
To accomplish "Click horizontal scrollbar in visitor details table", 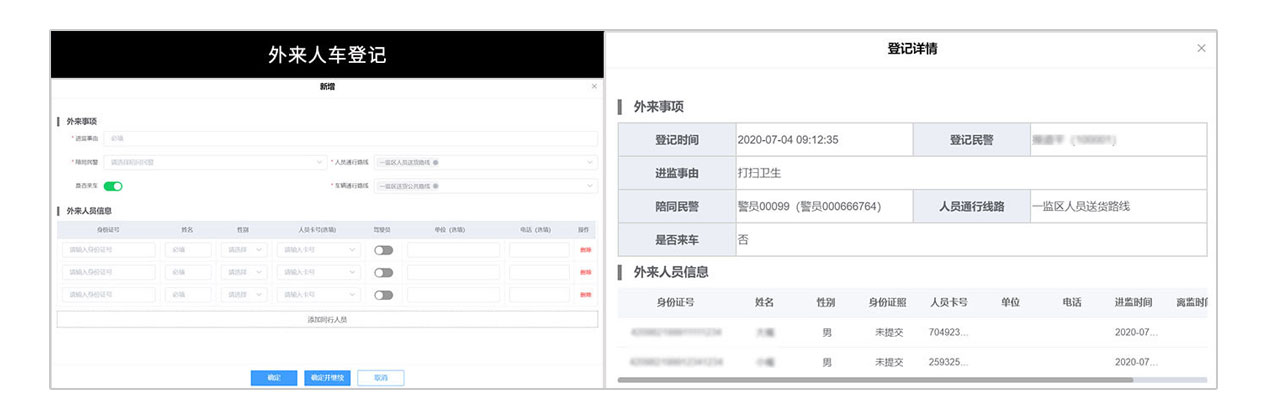I will (x=875, y=380).
